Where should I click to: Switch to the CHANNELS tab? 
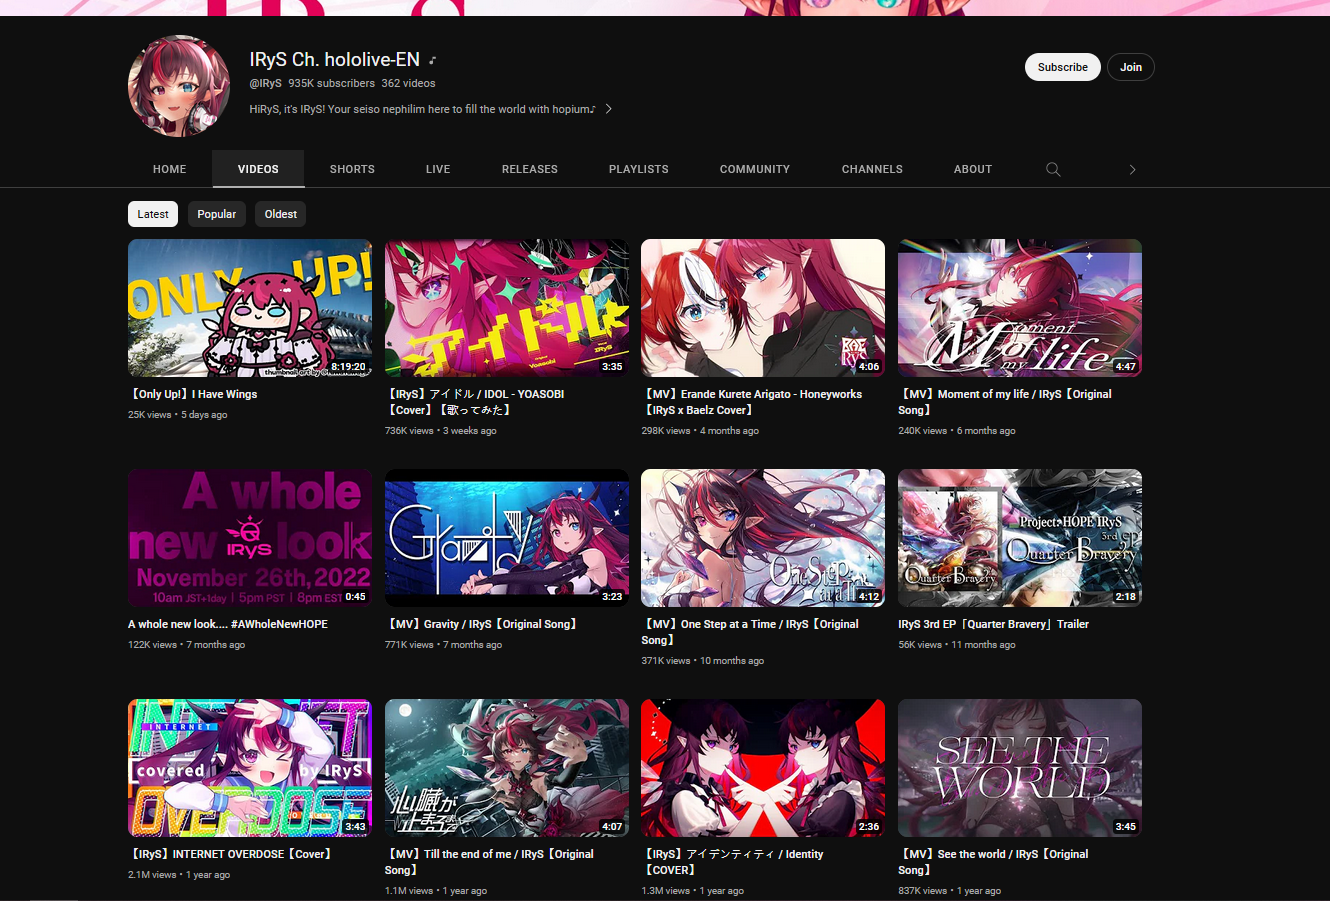872,169
